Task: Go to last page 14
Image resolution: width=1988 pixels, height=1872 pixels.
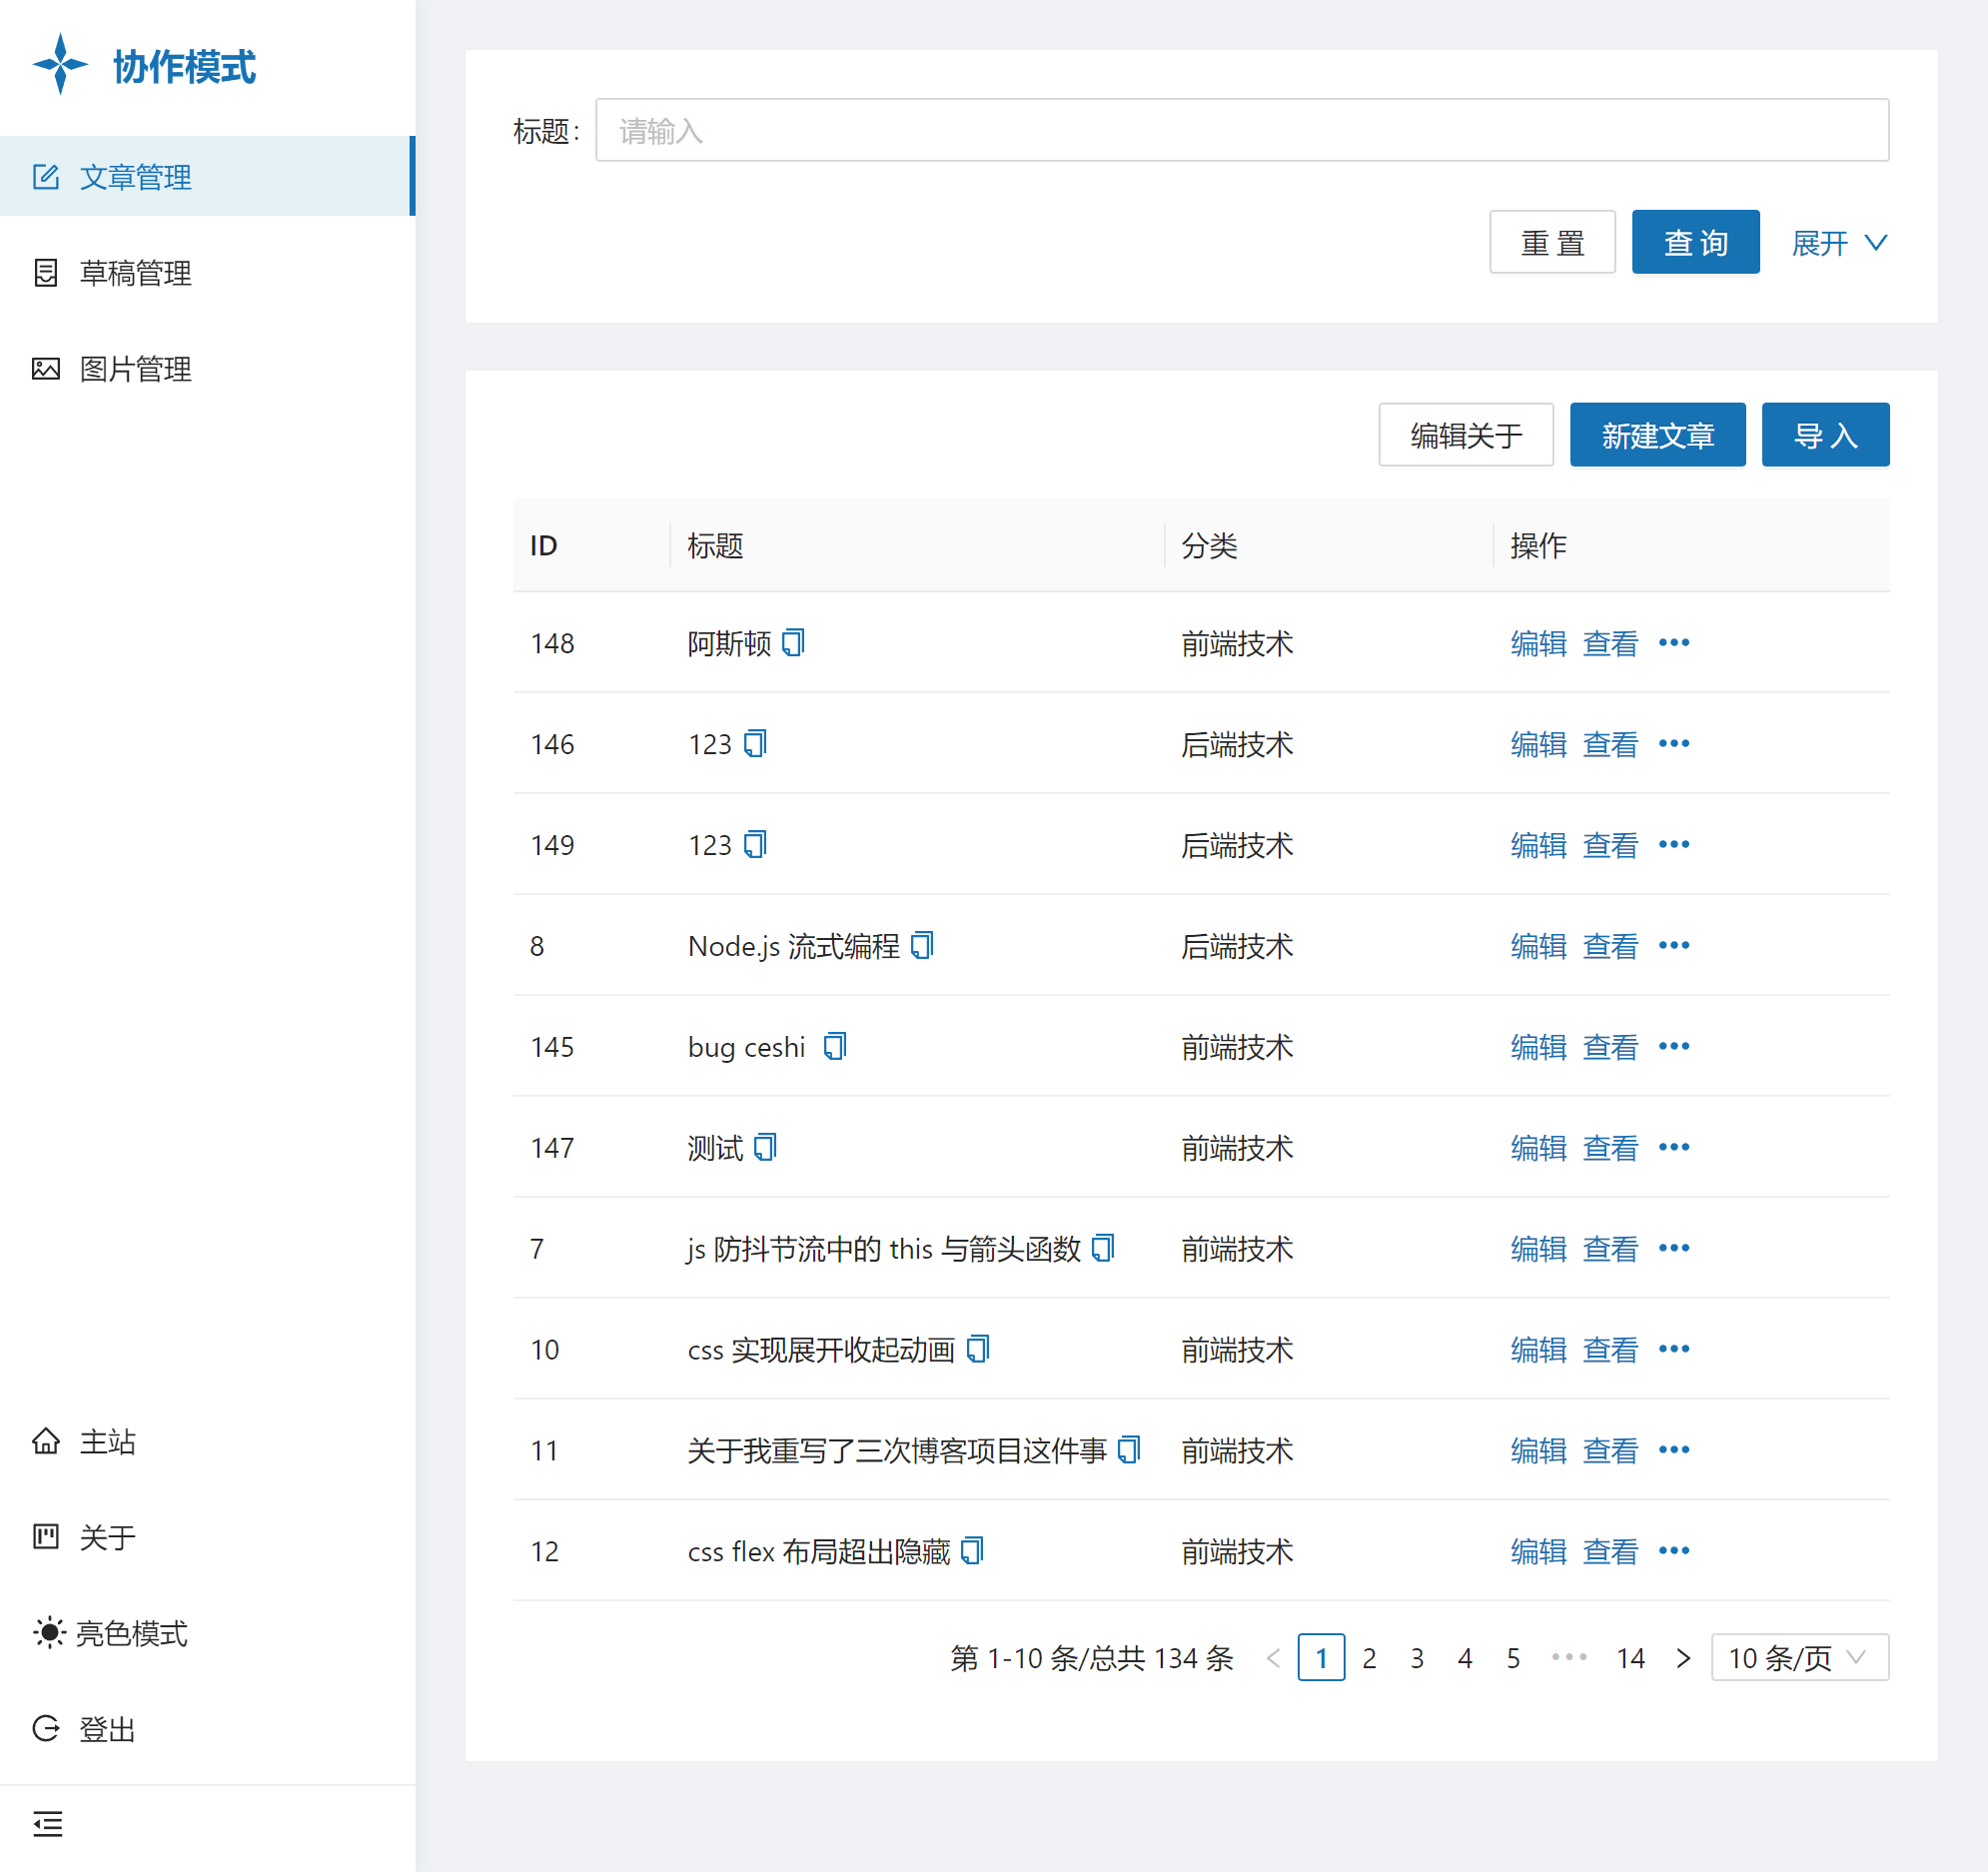Action: [x=1631, y=1658]
